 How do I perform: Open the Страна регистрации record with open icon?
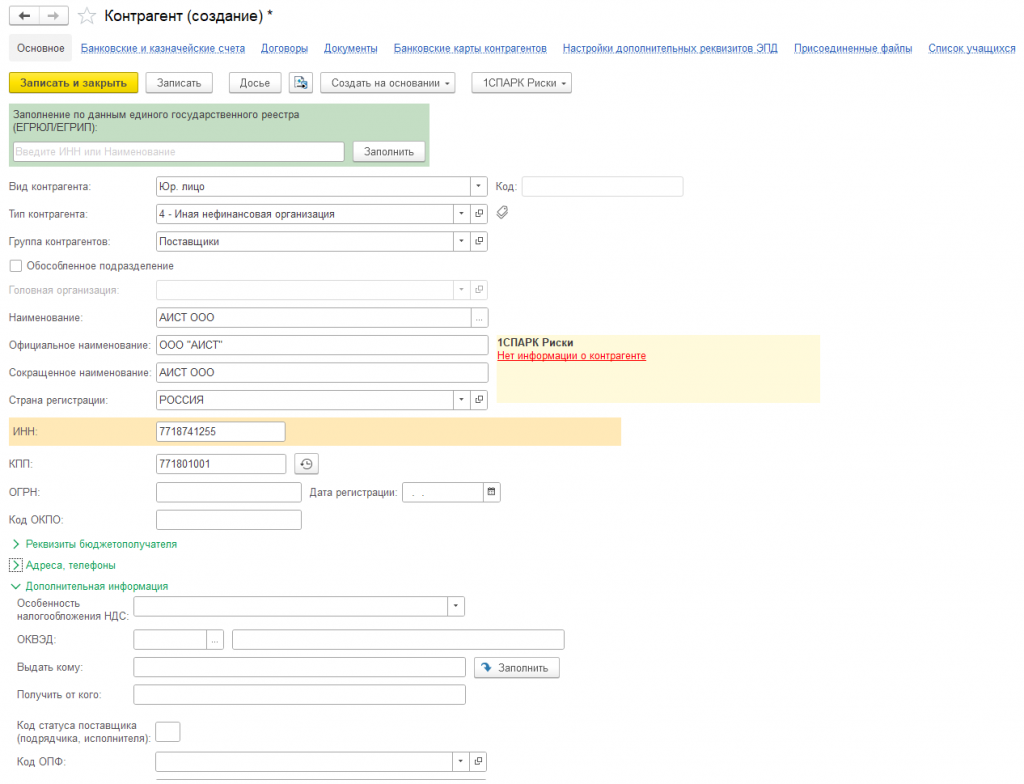click(x=479, y=399)
